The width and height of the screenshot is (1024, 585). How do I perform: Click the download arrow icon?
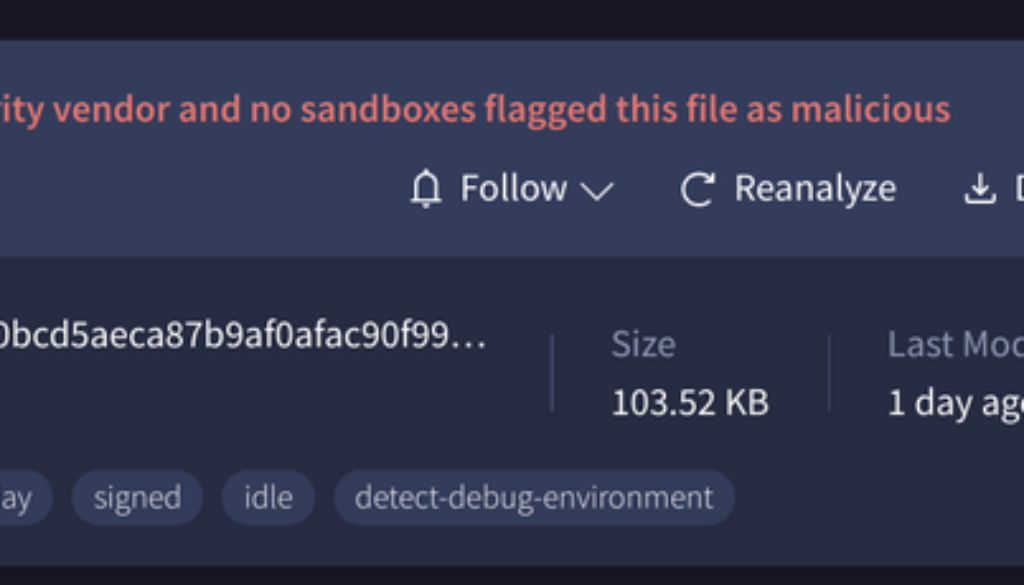coord(979,189)
